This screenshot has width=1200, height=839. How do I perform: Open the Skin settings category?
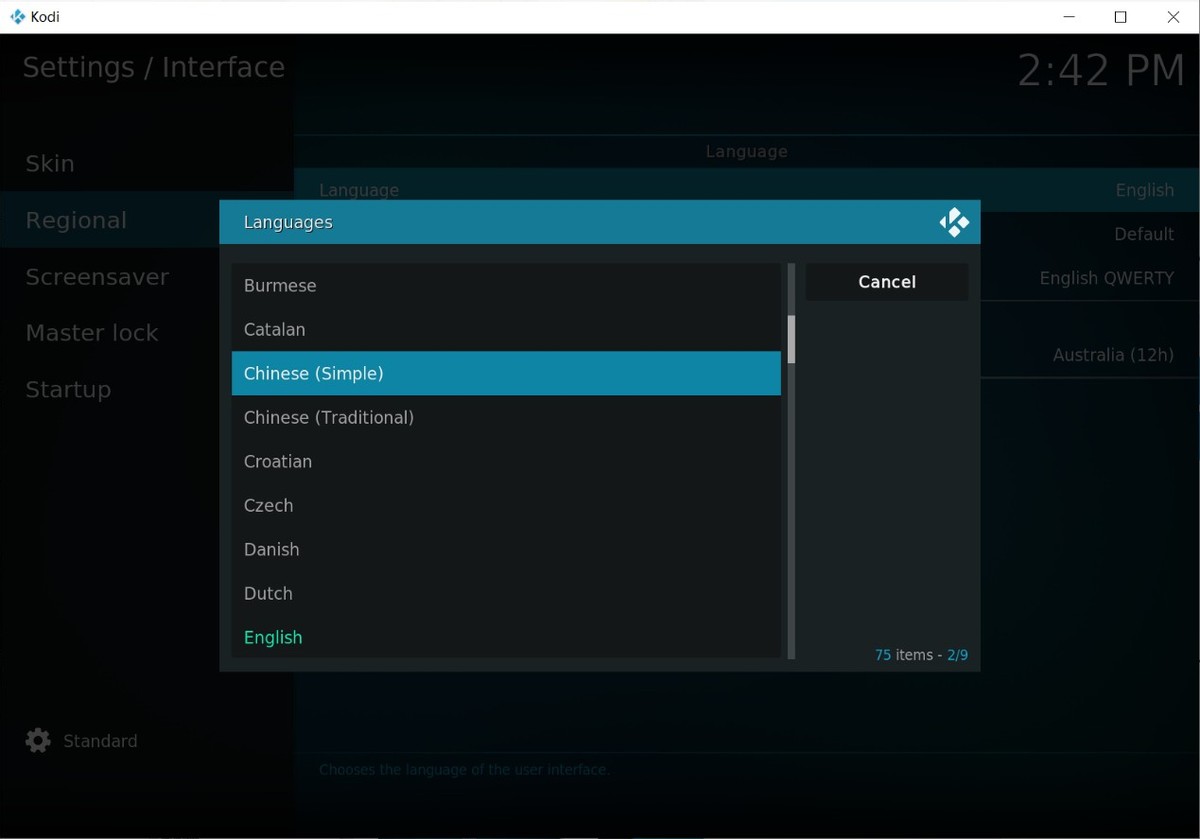(147, 163)
